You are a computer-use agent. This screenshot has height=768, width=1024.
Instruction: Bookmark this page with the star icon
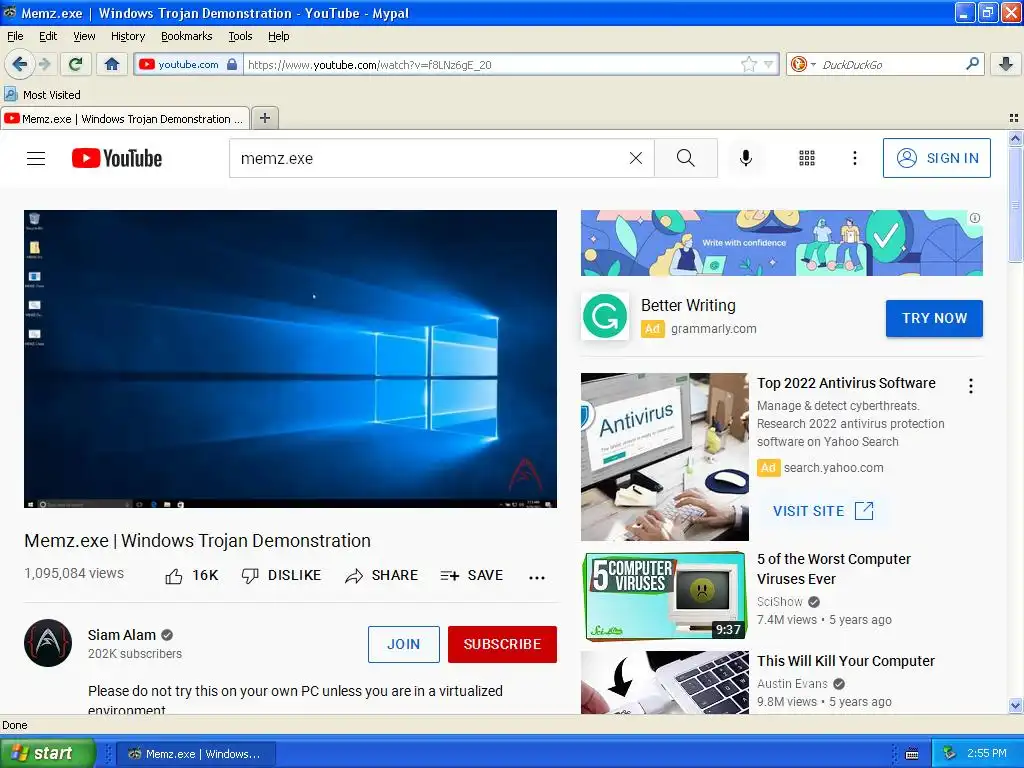(x=748, y=64)
